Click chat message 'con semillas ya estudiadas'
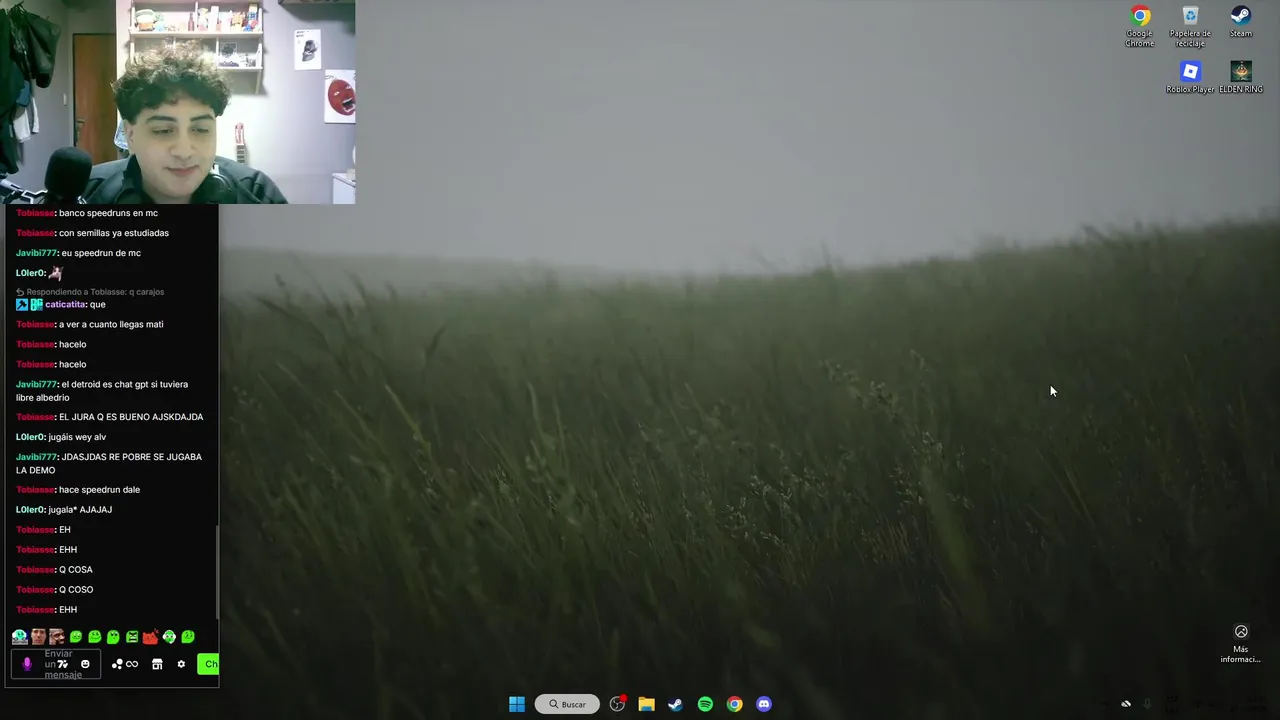 (114, 233)
